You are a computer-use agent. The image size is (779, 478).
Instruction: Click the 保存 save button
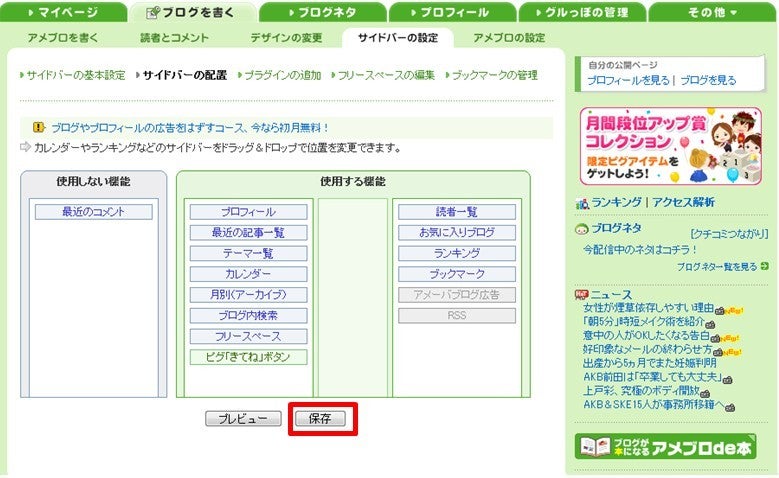pos(320,418)
